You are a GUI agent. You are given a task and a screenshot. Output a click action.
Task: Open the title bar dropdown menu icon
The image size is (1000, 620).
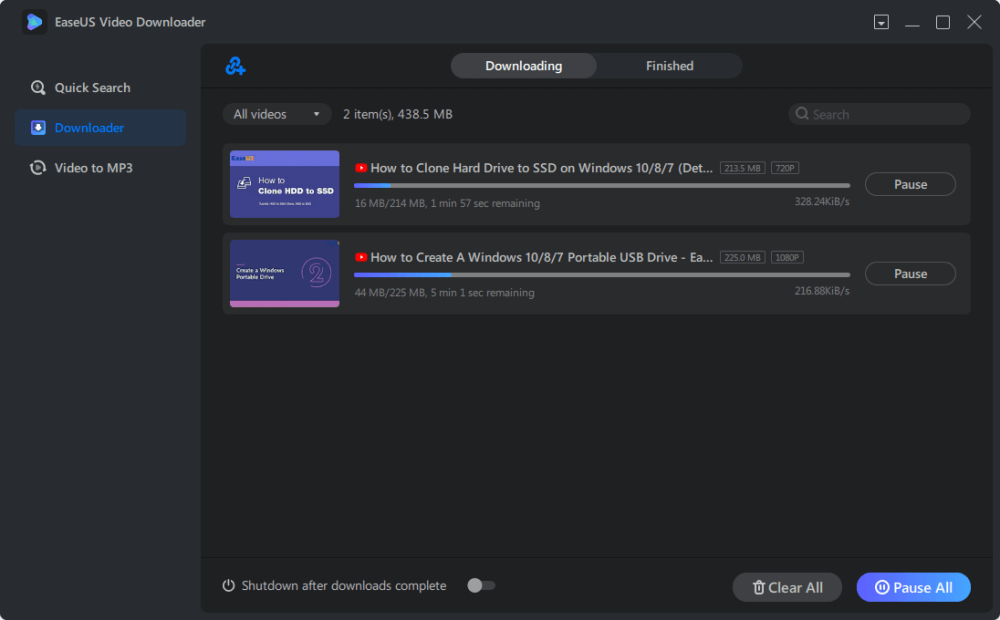click(x=881, y=22)
